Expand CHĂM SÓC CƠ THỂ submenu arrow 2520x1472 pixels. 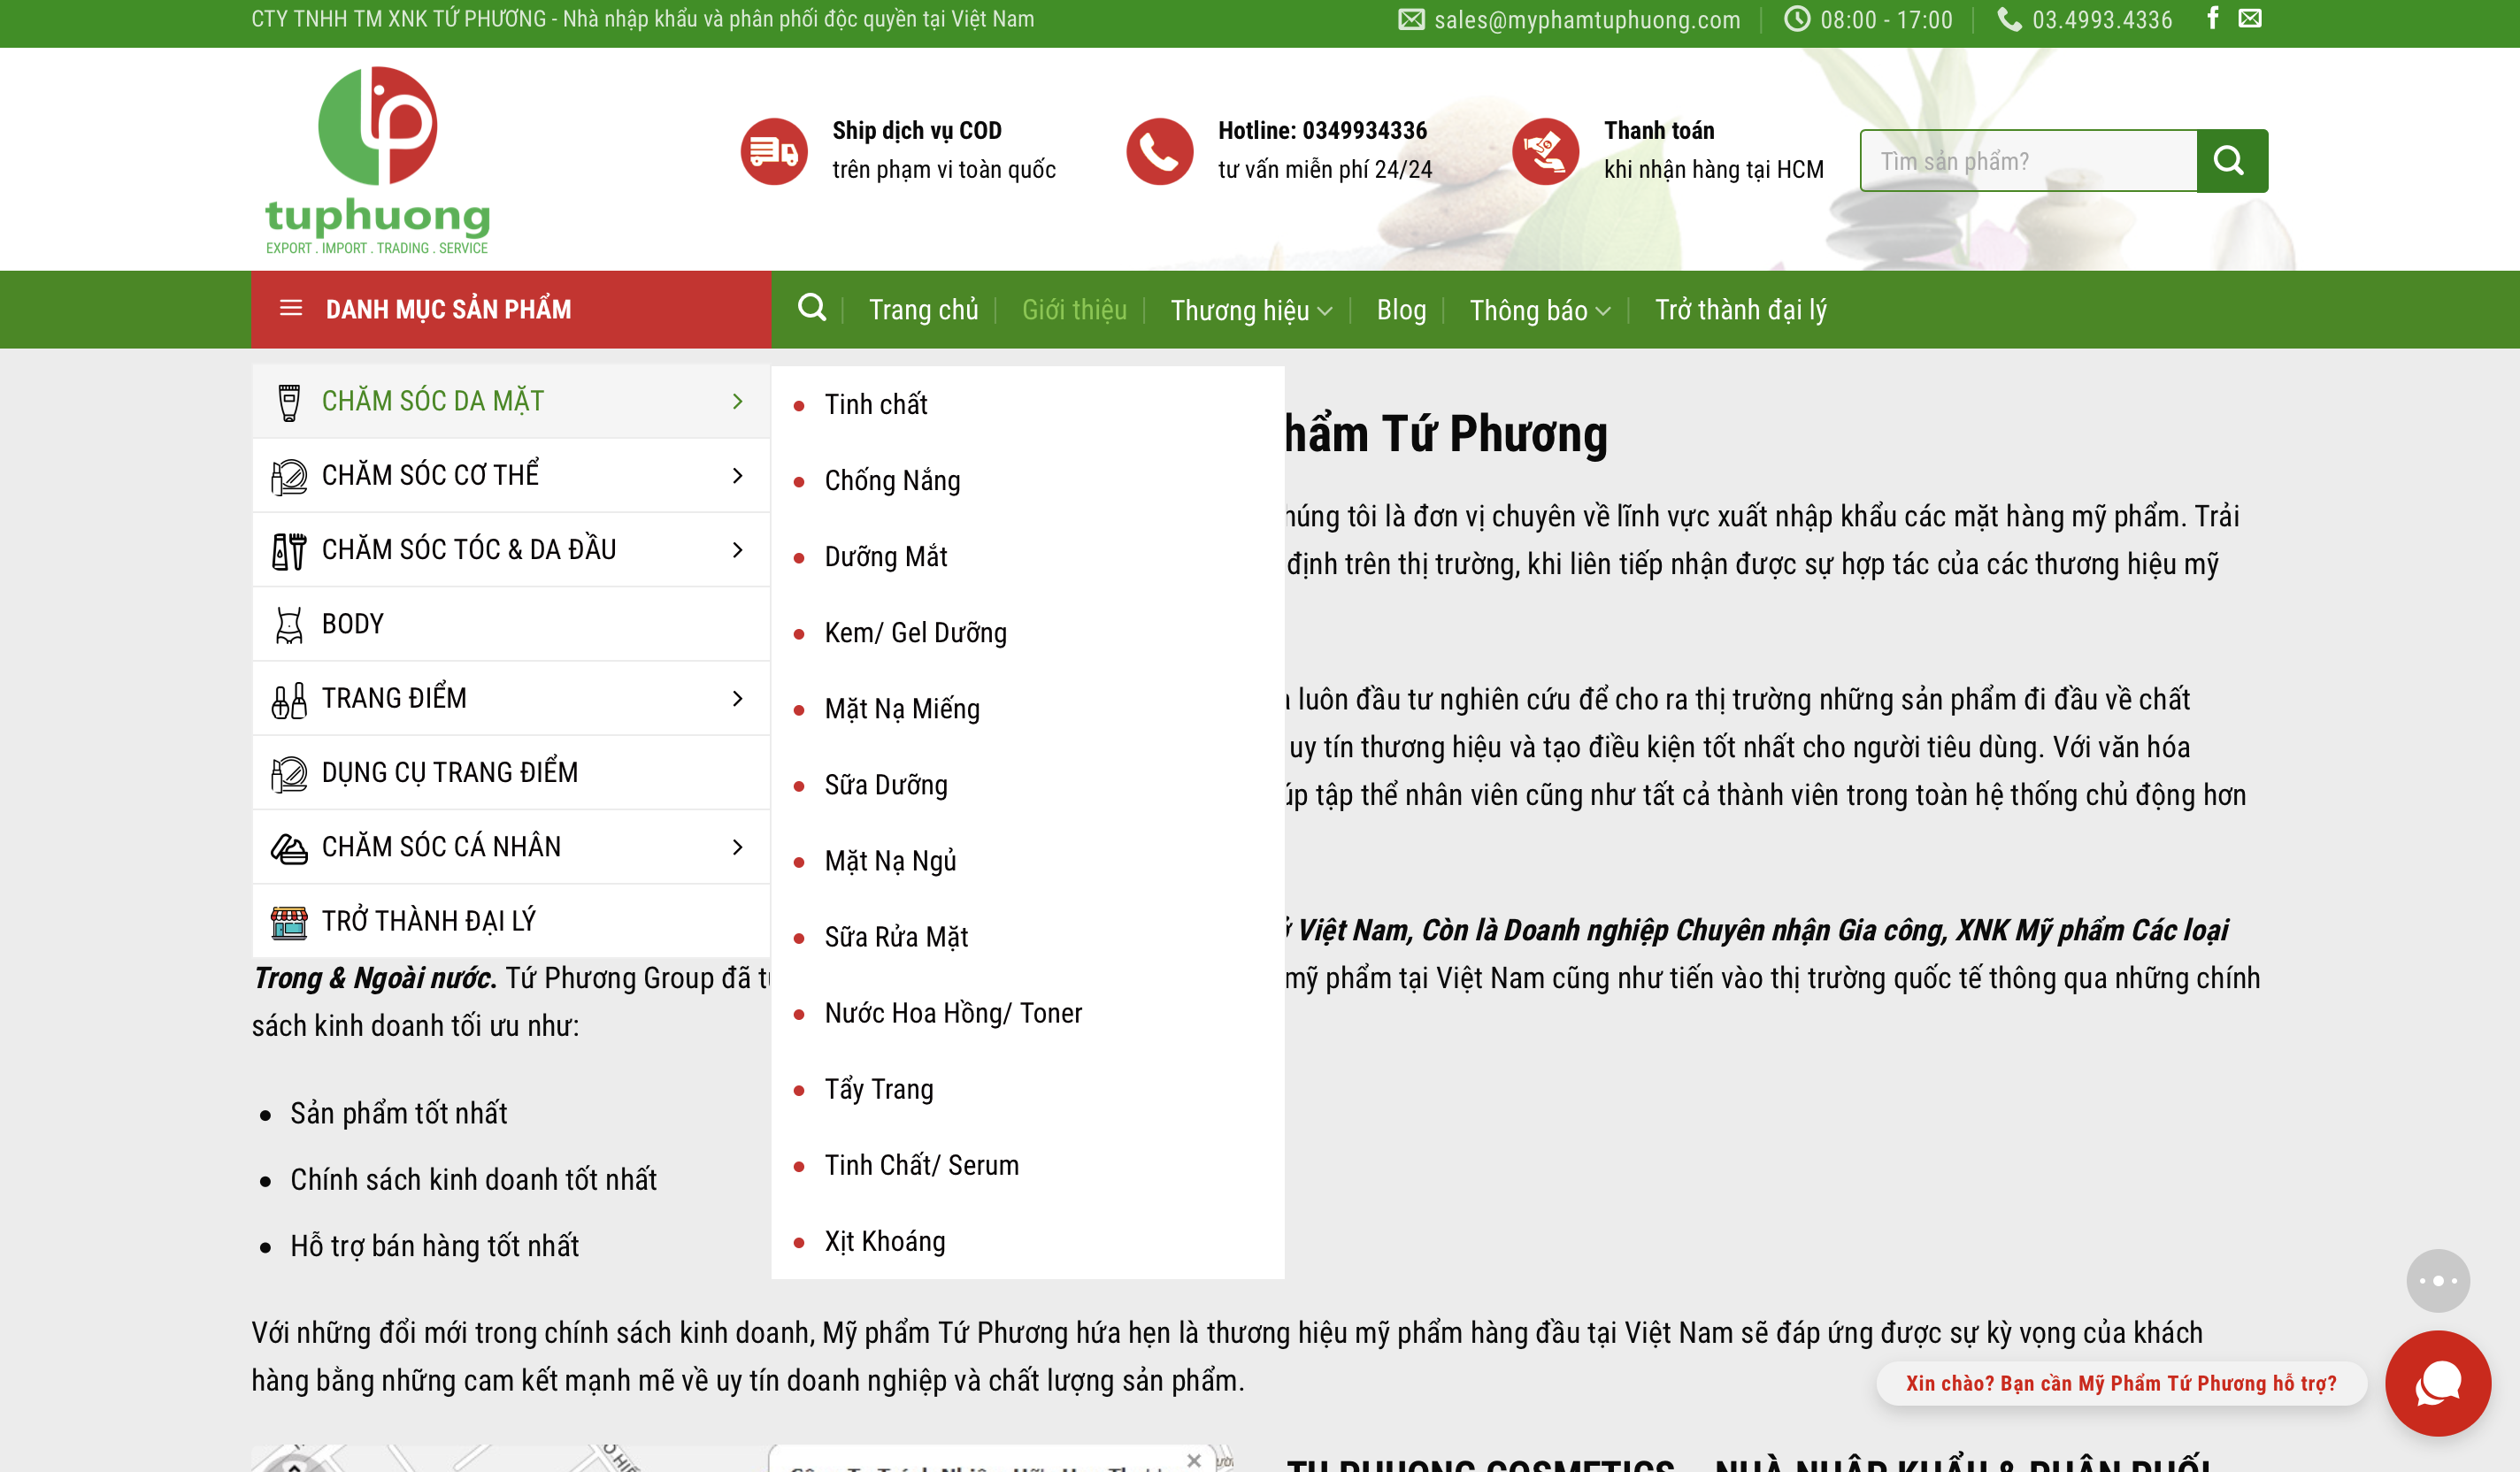[738, 475]
